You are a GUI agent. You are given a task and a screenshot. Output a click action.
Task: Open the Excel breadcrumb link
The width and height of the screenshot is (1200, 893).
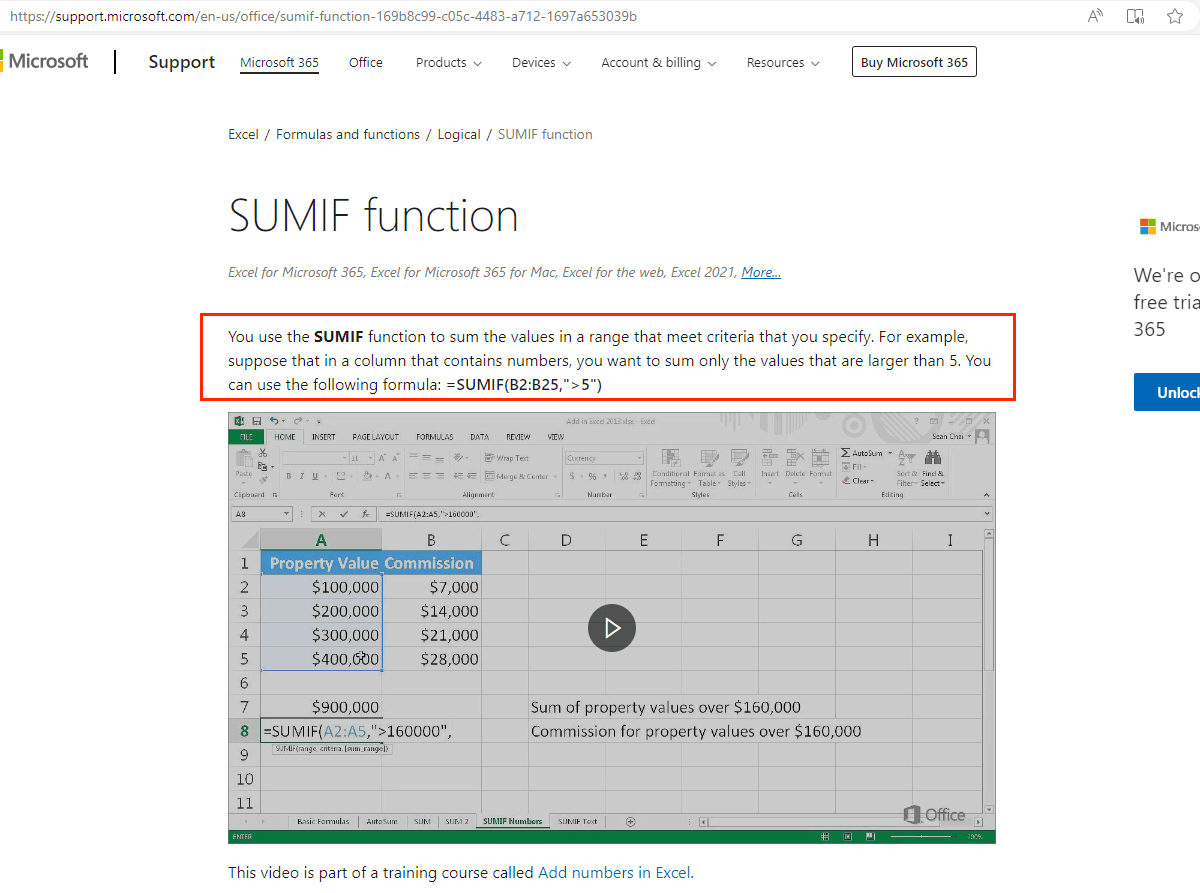click(243, 133)
